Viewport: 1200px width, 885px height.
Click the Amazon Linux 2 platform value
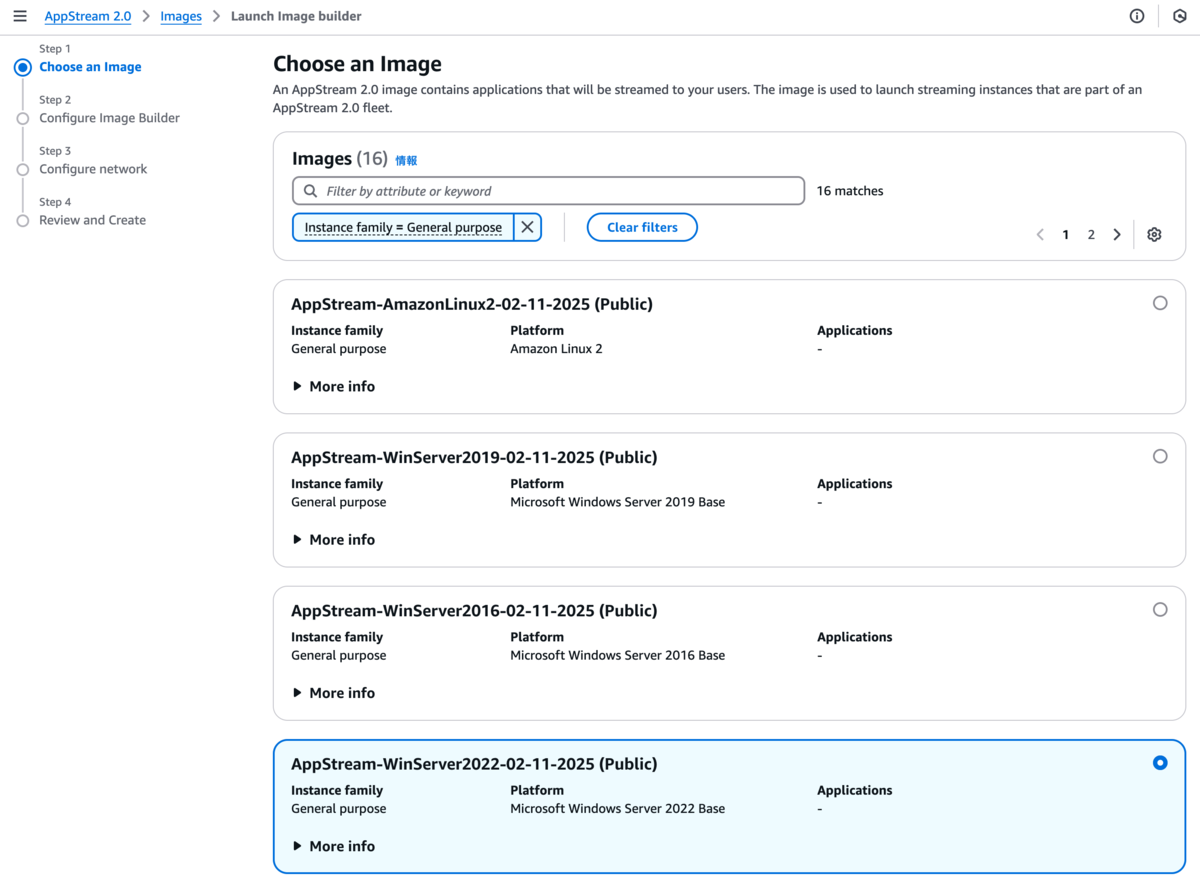click(556, 349)
